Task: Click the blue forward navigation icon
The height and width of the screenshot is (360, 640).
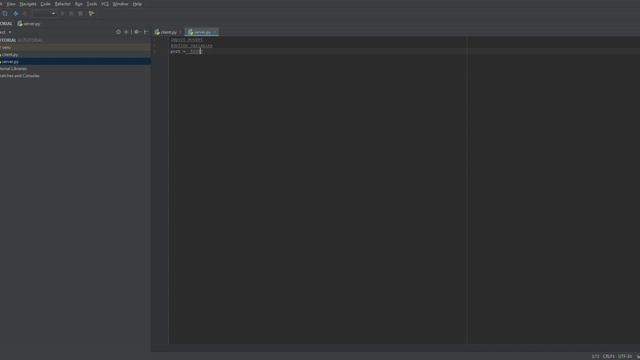Action: [16, 13]
